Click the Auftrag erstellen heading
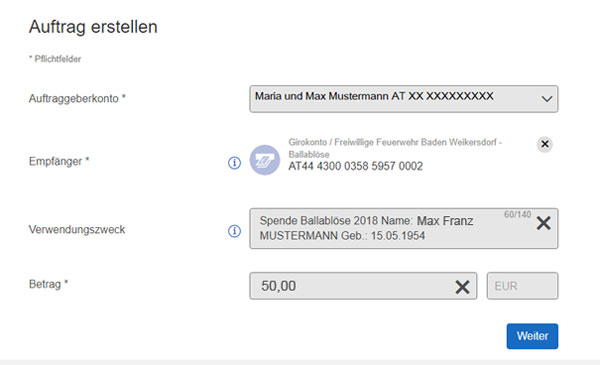The height and width of the screenshot is (365, 600). (93, 27)
